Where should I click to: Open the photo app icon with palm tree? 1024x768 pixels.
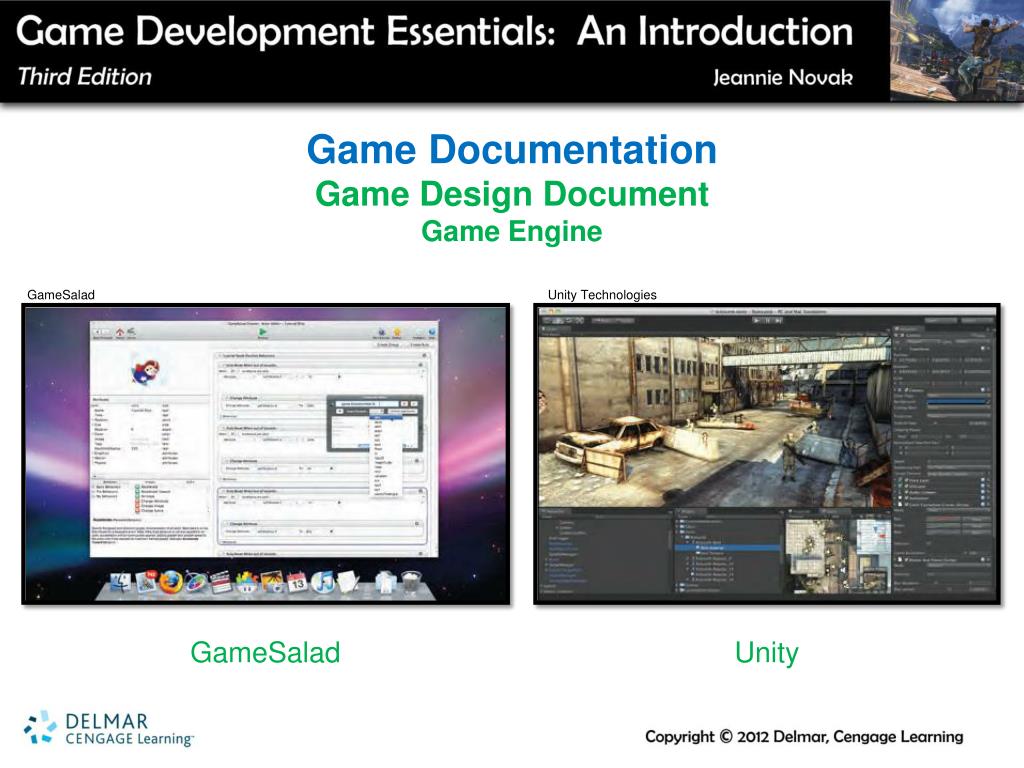tap(272, 582)
